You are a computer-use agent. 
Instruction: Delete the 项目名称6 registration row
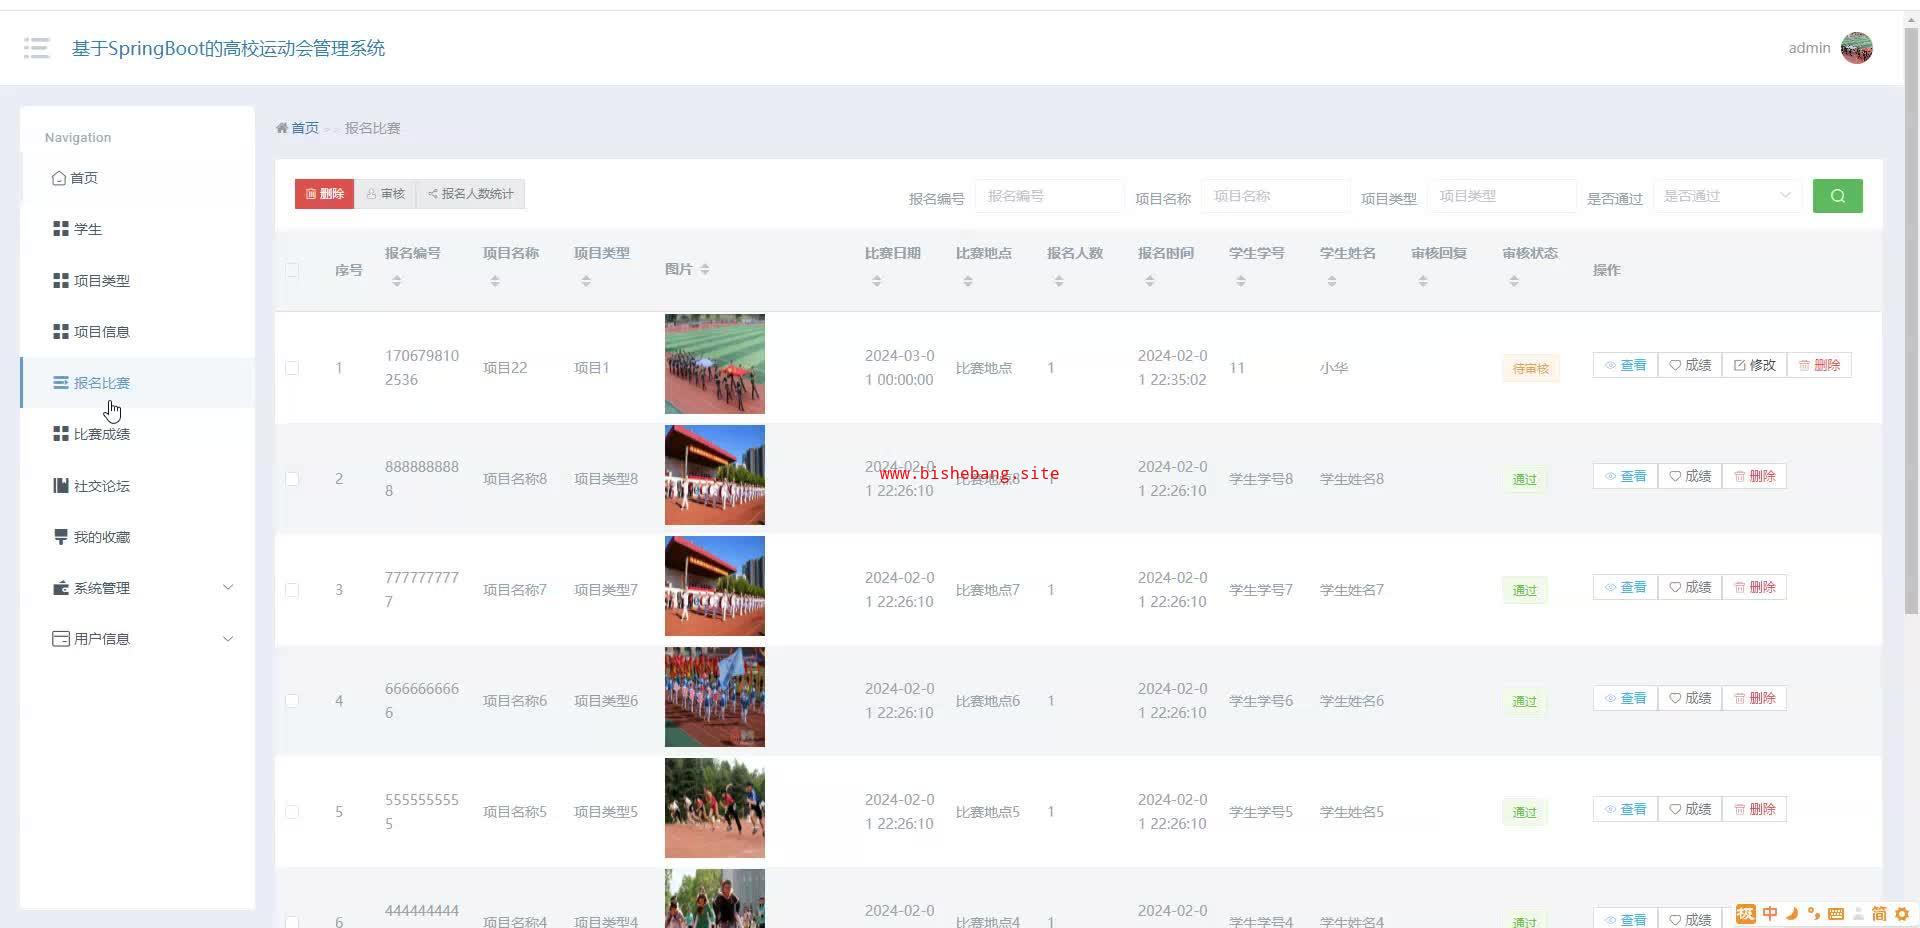(1754, 698)
